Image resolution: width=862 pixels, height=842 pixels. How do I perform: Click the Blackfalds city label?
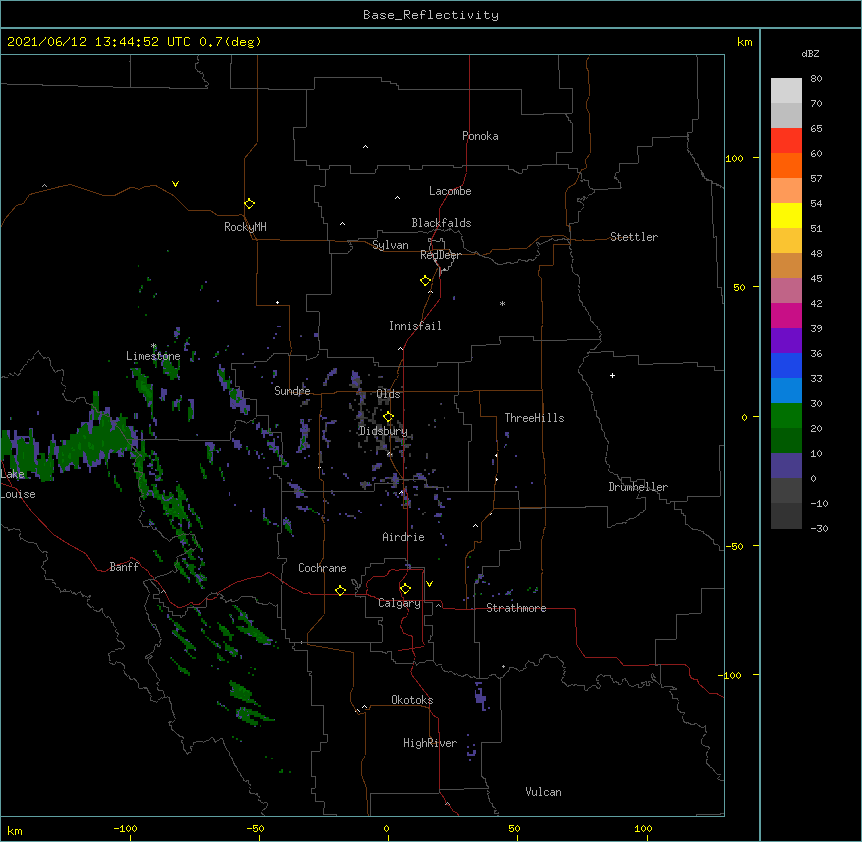click(x=441, y=223)
